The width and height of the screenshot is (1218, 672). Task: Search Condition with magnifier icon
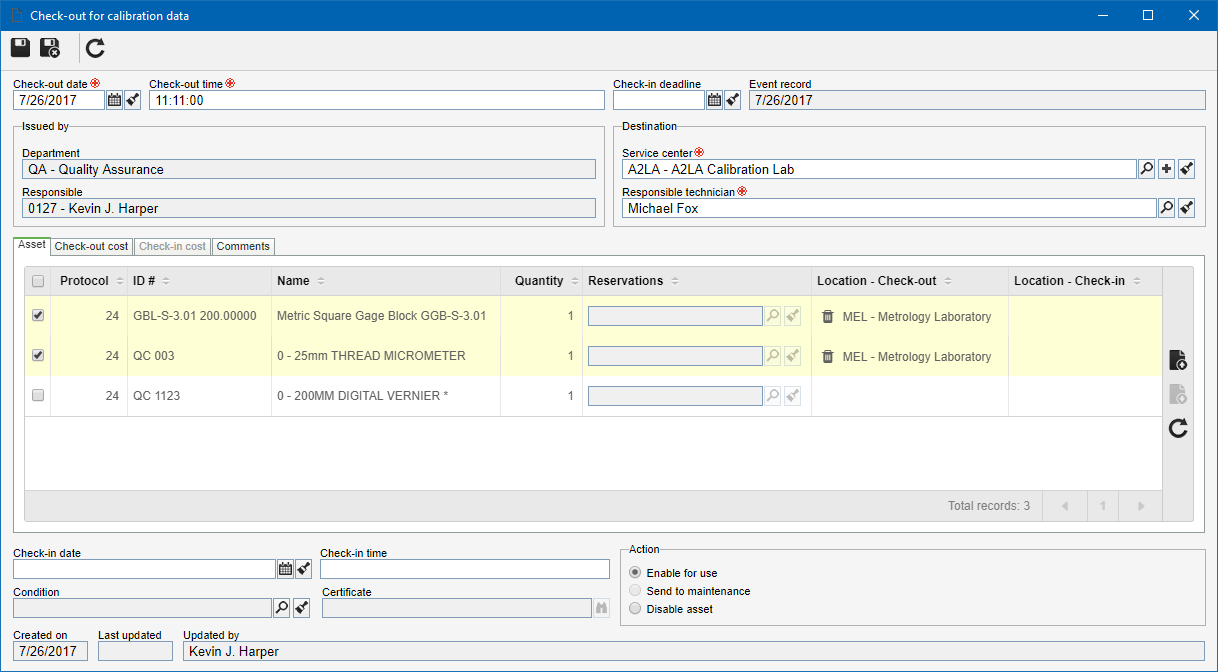click(x=281, y=608)
